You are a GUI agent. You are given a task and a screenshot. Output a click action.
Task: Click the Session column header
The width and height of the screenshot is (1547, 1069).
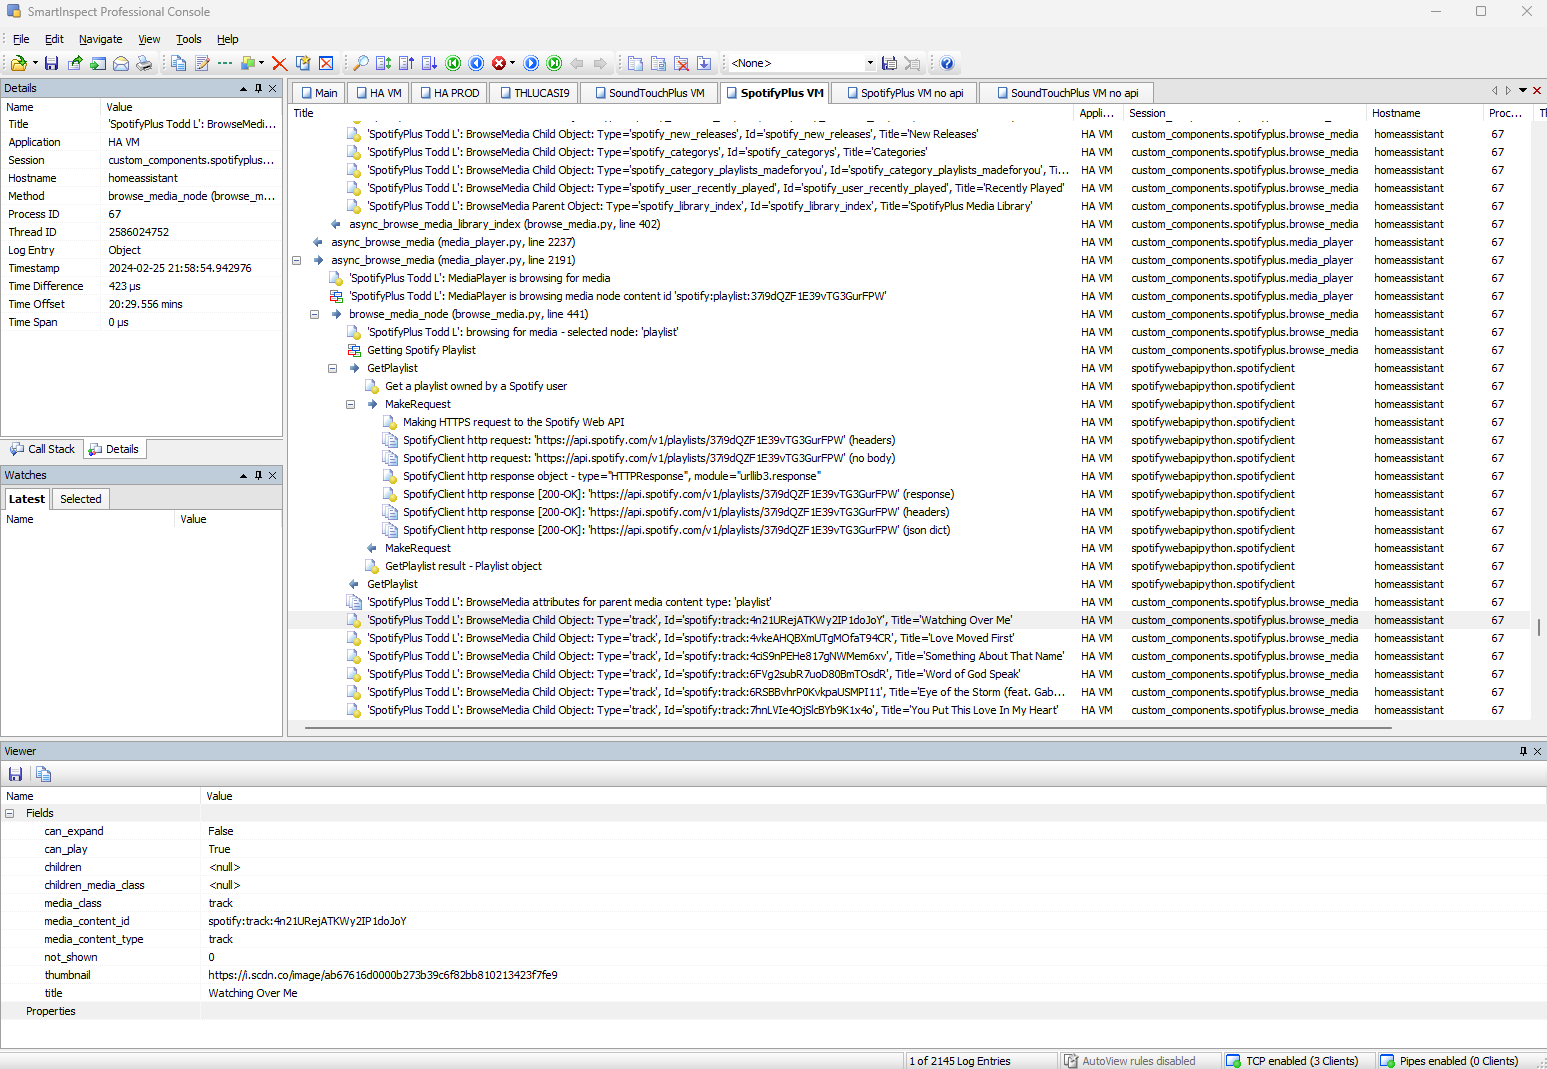(1246, 113)
